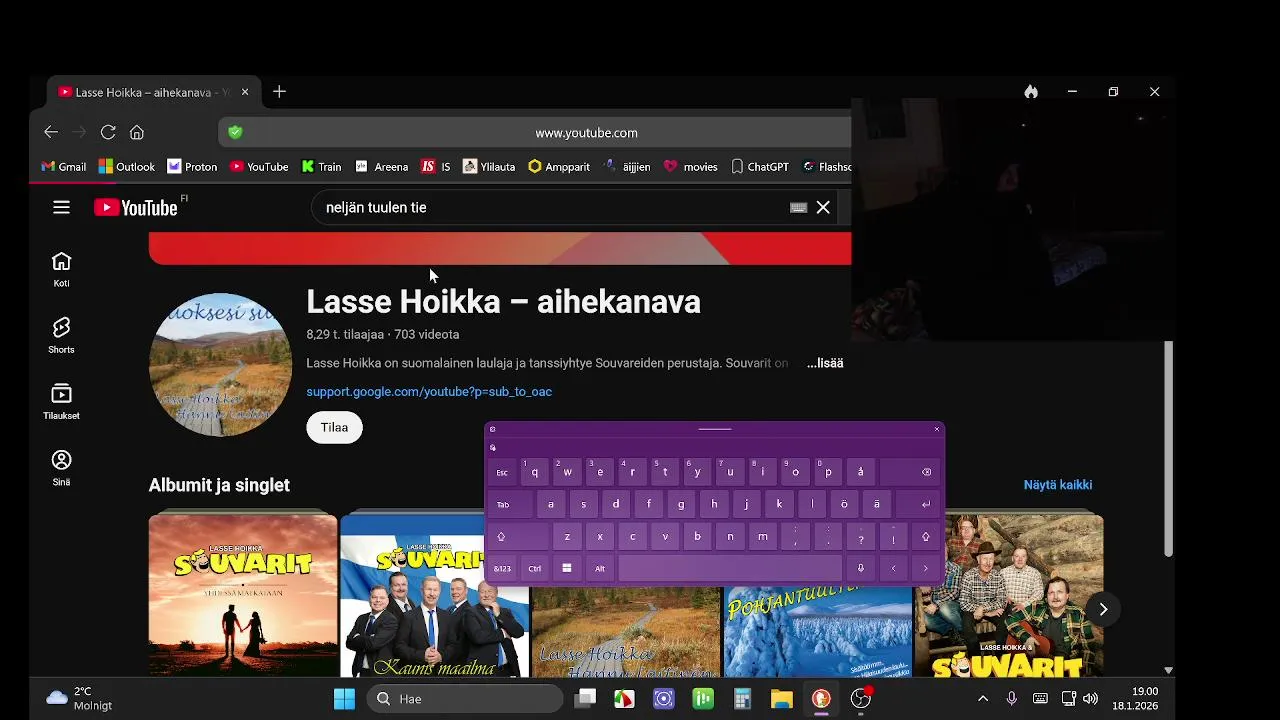Close the Lasse Hoikka browser tab
Image resolution: width=1280 pixels, height=720 pixels.
click(245, 92)
